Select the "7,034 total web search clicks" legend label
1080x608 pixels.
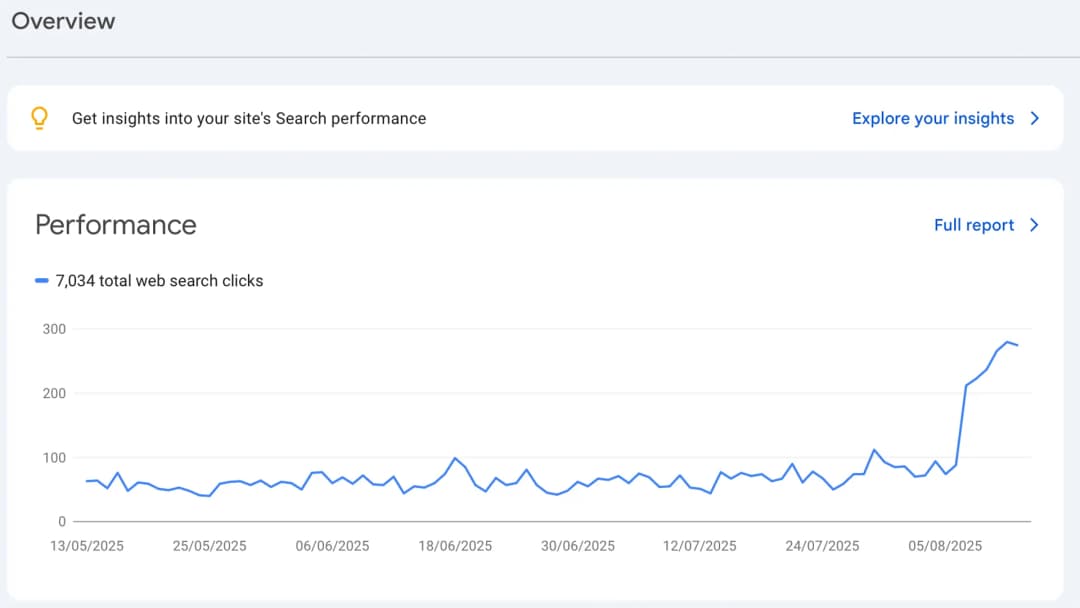coord(159,281)
